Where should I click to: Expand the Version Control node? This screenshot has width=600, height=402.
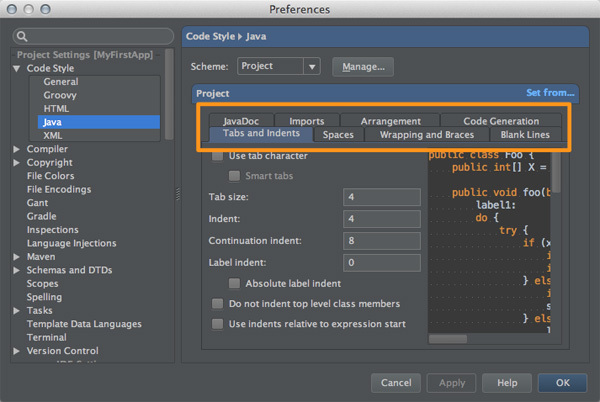[x=16, y=351]
